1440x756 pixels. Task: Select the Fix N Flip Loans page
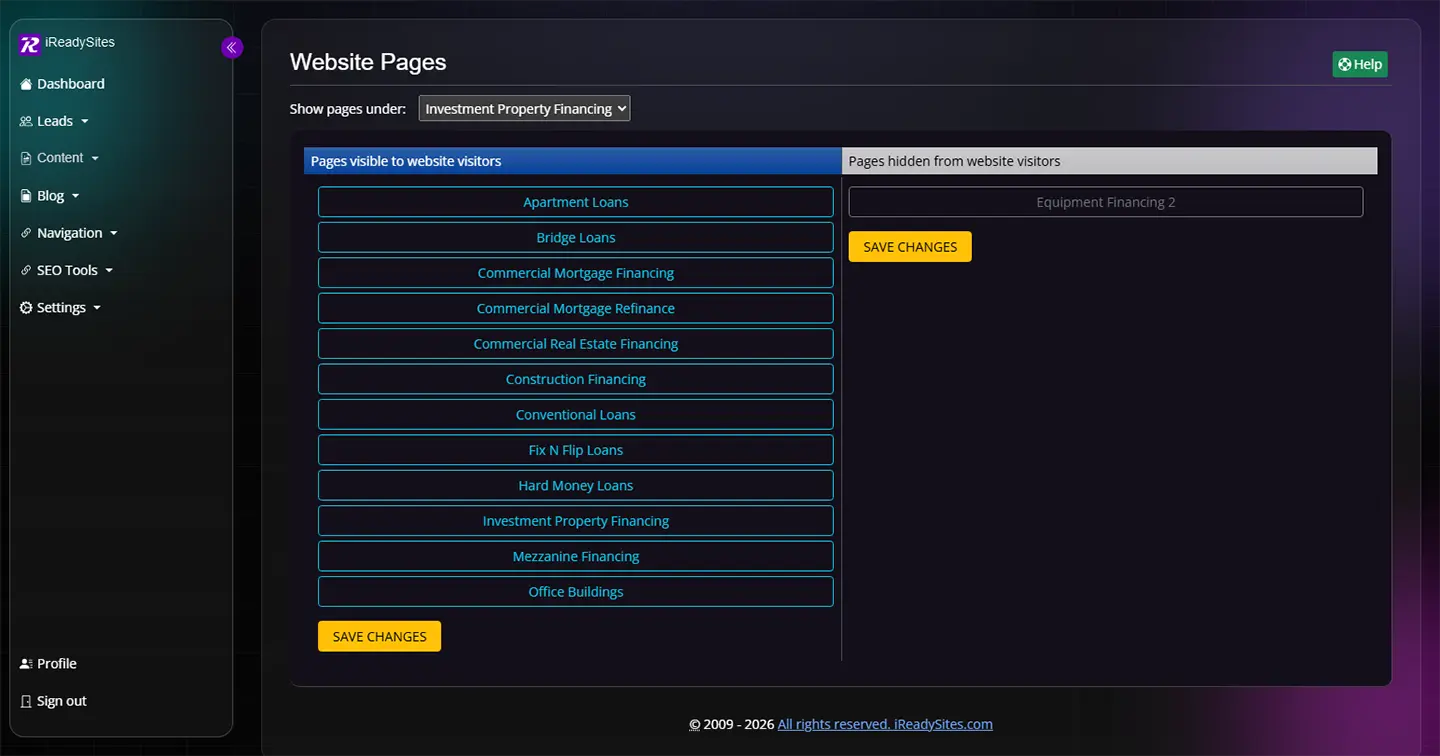576,450
